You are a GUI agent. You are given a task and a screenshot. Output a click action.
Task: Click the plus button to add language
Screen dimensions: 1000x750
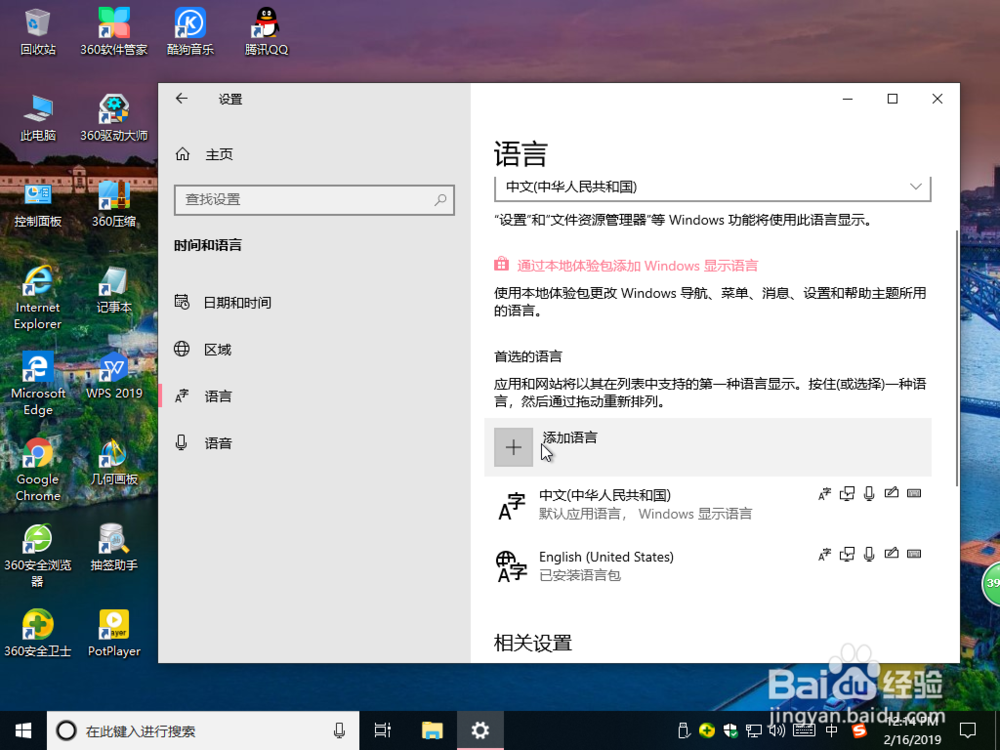pyautogui.click(x=513, y=448)
